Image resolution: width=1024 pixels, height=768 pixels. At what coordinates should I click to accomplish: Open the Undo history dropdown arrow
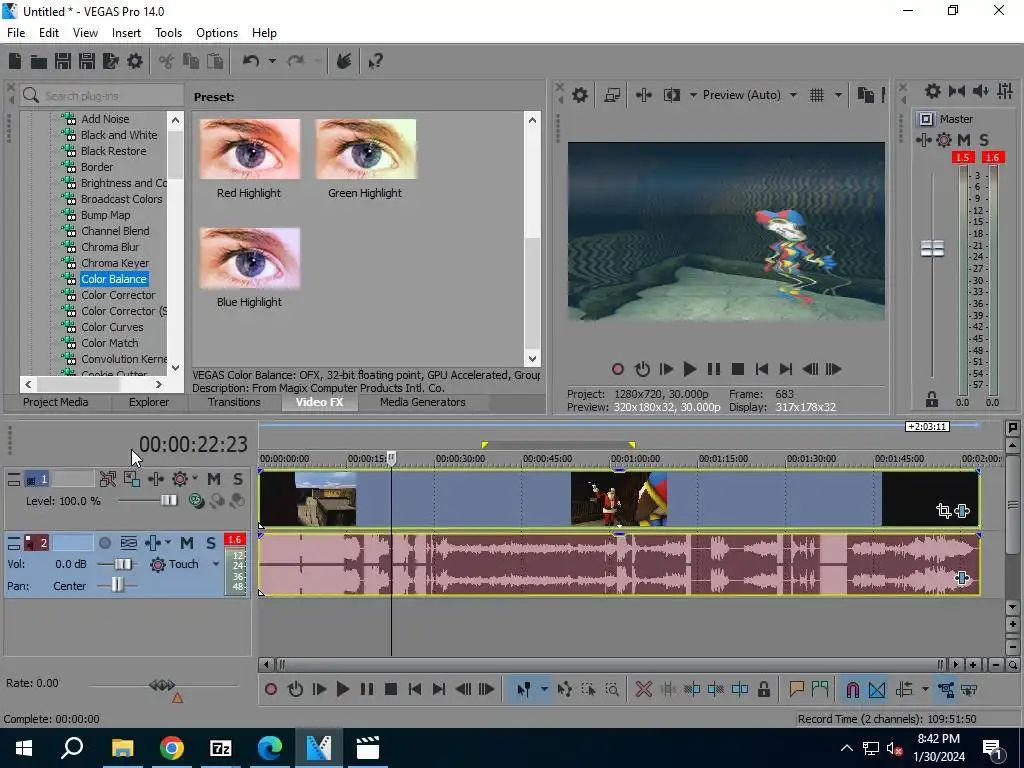[272, 61]
